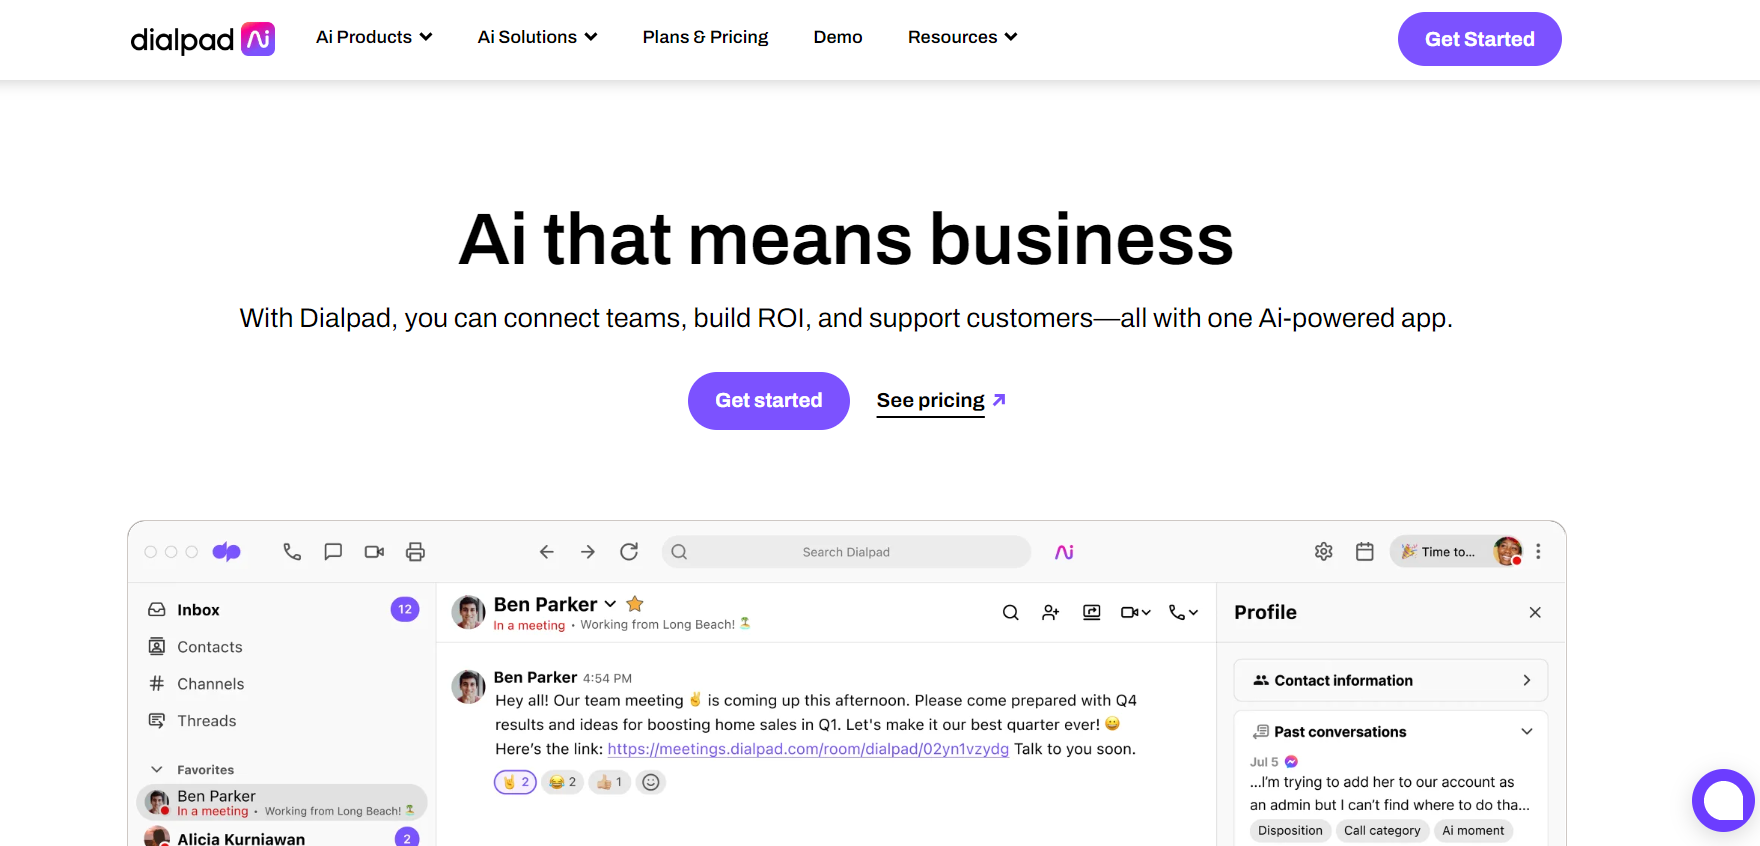Expand the Ai Products dropdown menu

(374, 37)
